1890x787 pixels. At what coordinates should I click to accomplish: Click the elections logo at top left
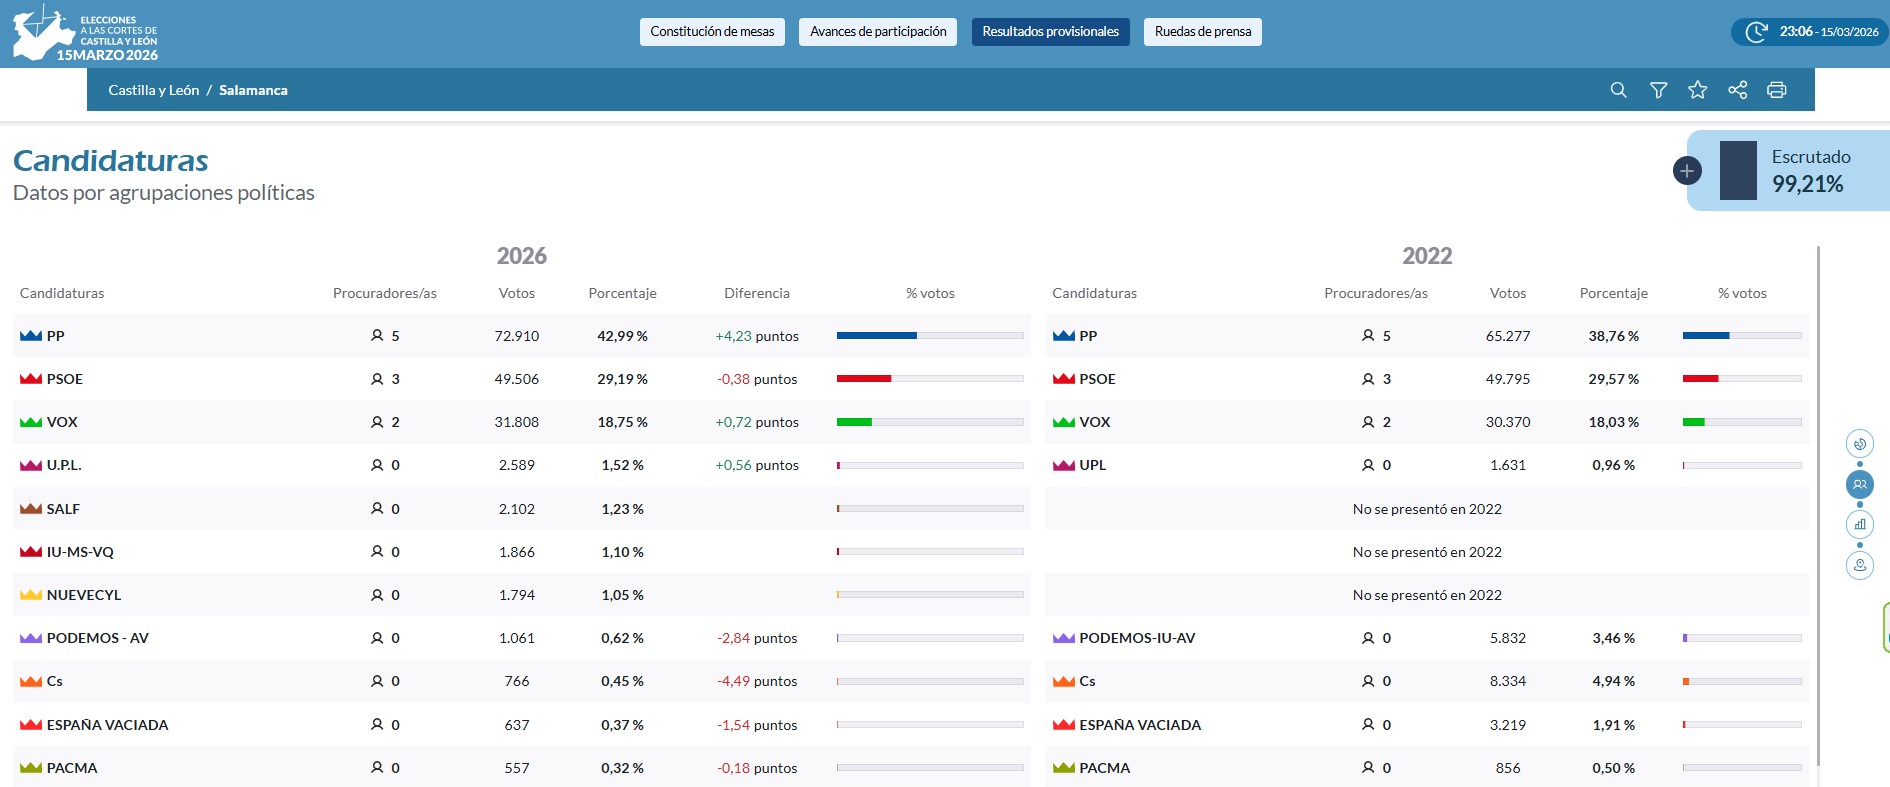[85, 34]
